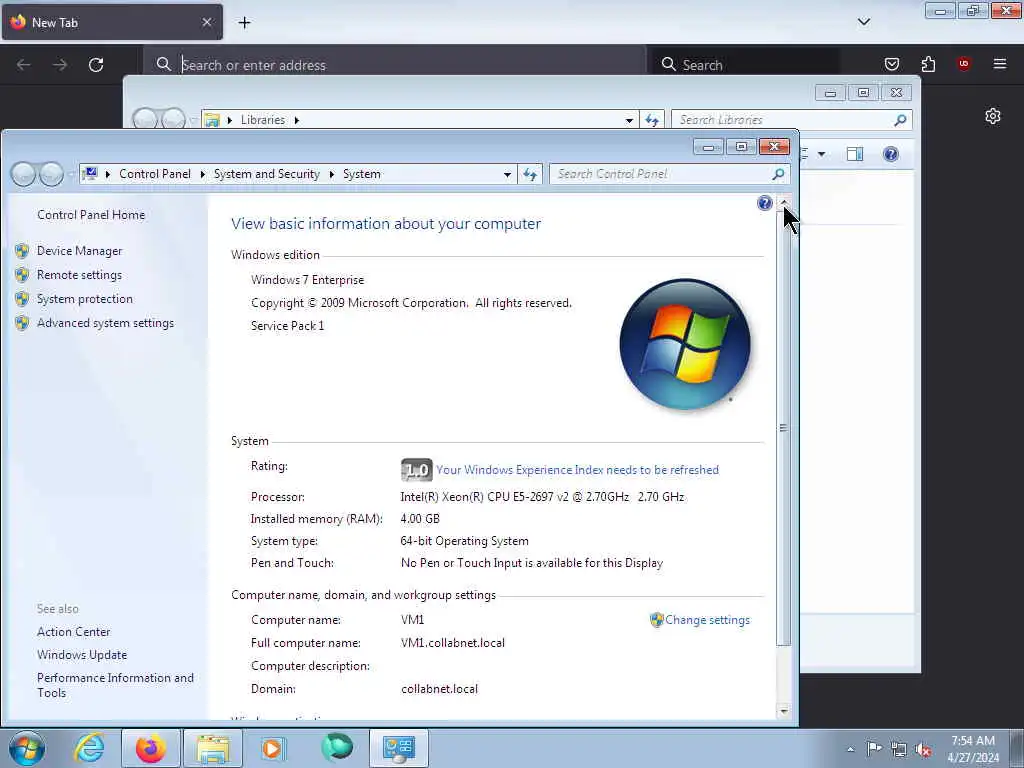The image size is (1024, 768).
Task: Open Remote settings link
Action: (x=79, y=275)
